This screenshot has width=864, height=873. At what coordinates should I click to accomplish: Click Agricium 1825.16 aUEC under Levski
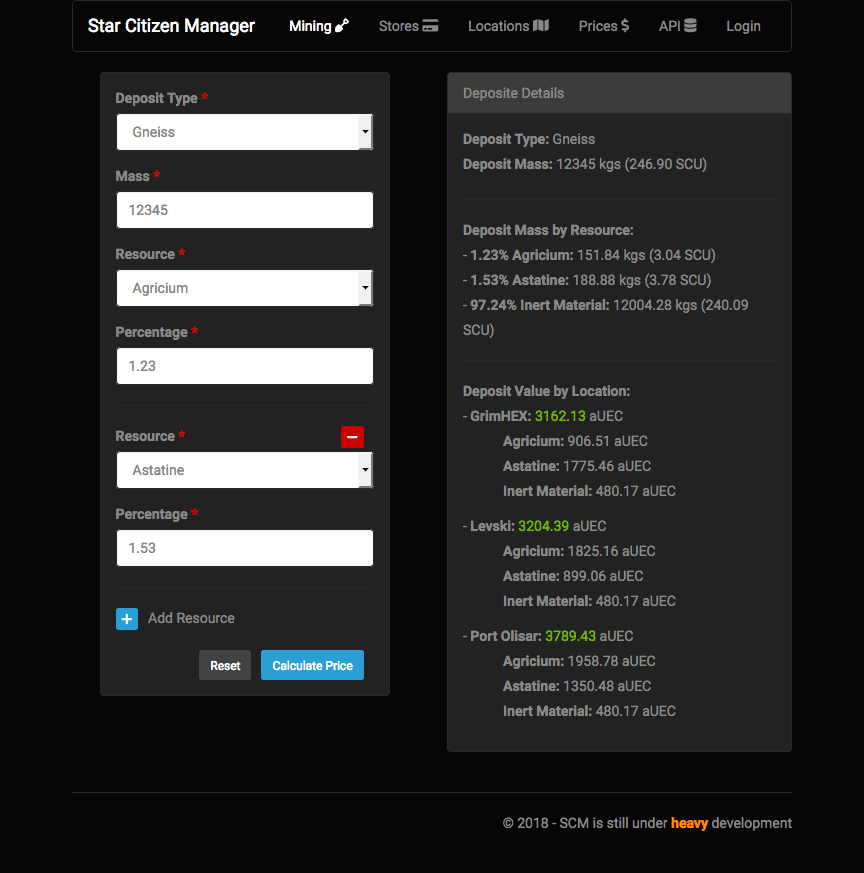[x=579, y=551]
